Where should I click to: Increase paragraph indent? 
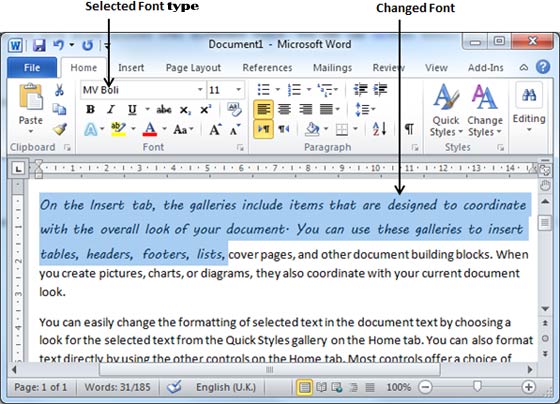pos(380,89)
